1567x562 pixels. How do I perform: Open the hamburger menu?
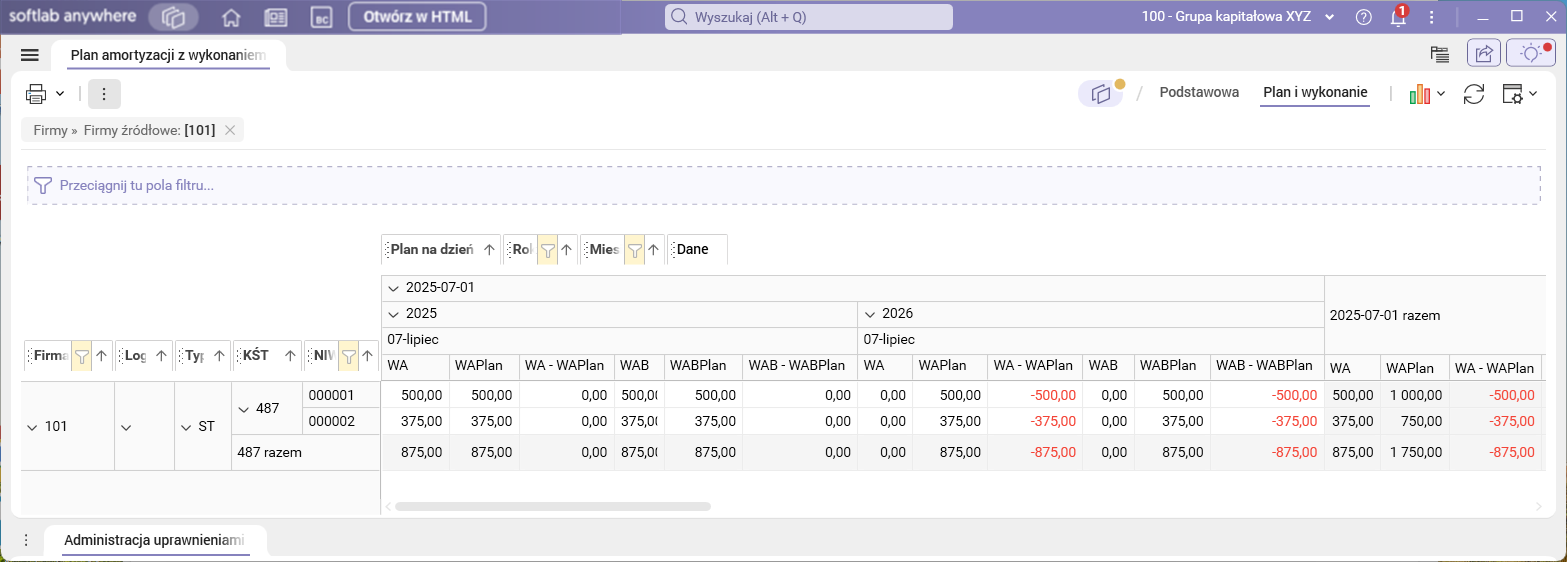point(30,55)
